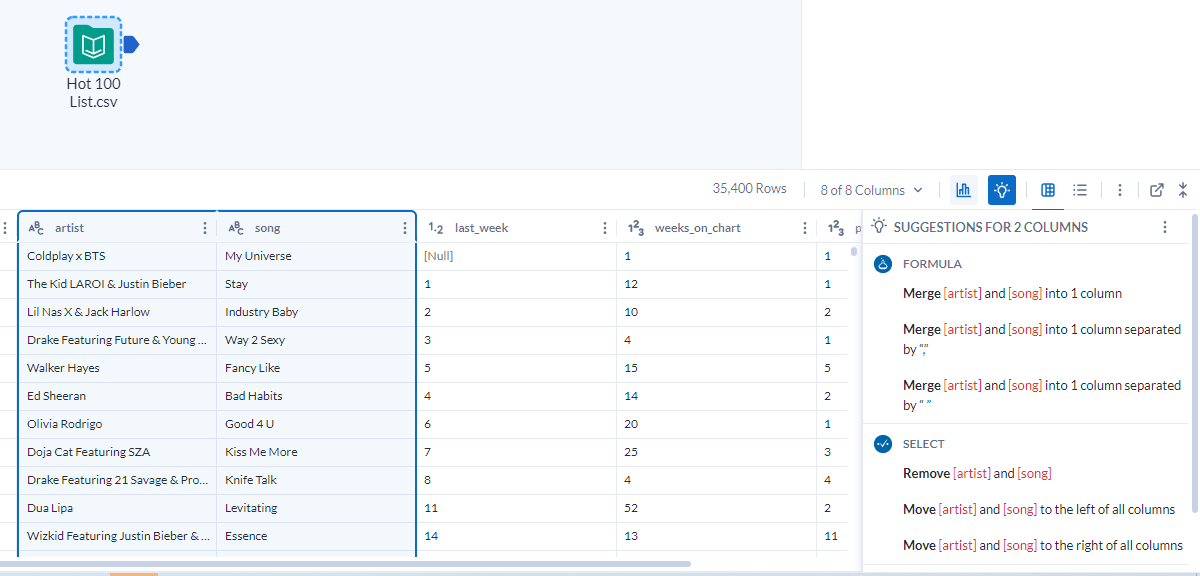Select the Knife Talk cell
Screen dimensions: 1200x576
pos(317,480)
